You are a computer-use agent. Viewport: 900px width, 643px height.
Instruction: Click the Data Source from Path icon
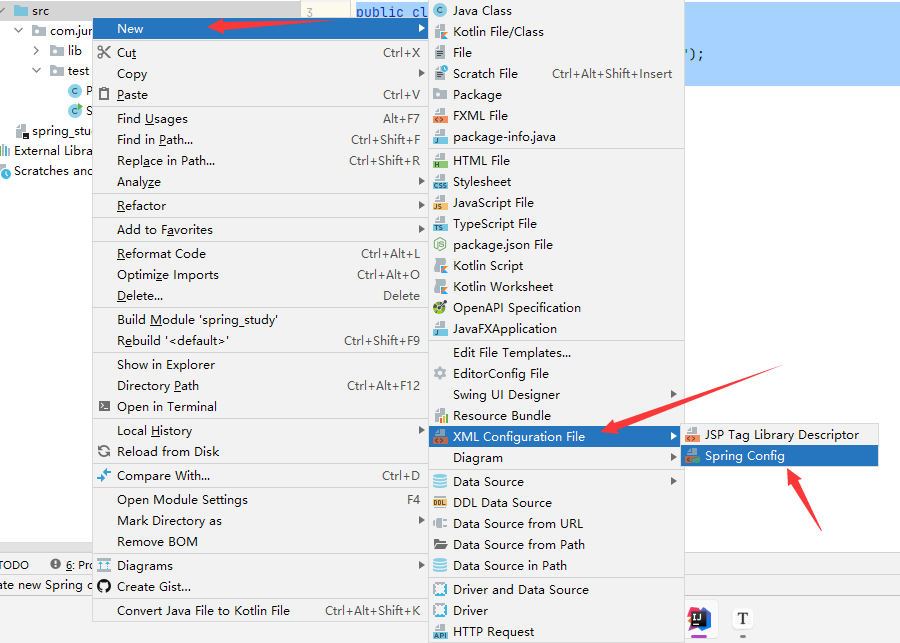[x=440, y=544]
